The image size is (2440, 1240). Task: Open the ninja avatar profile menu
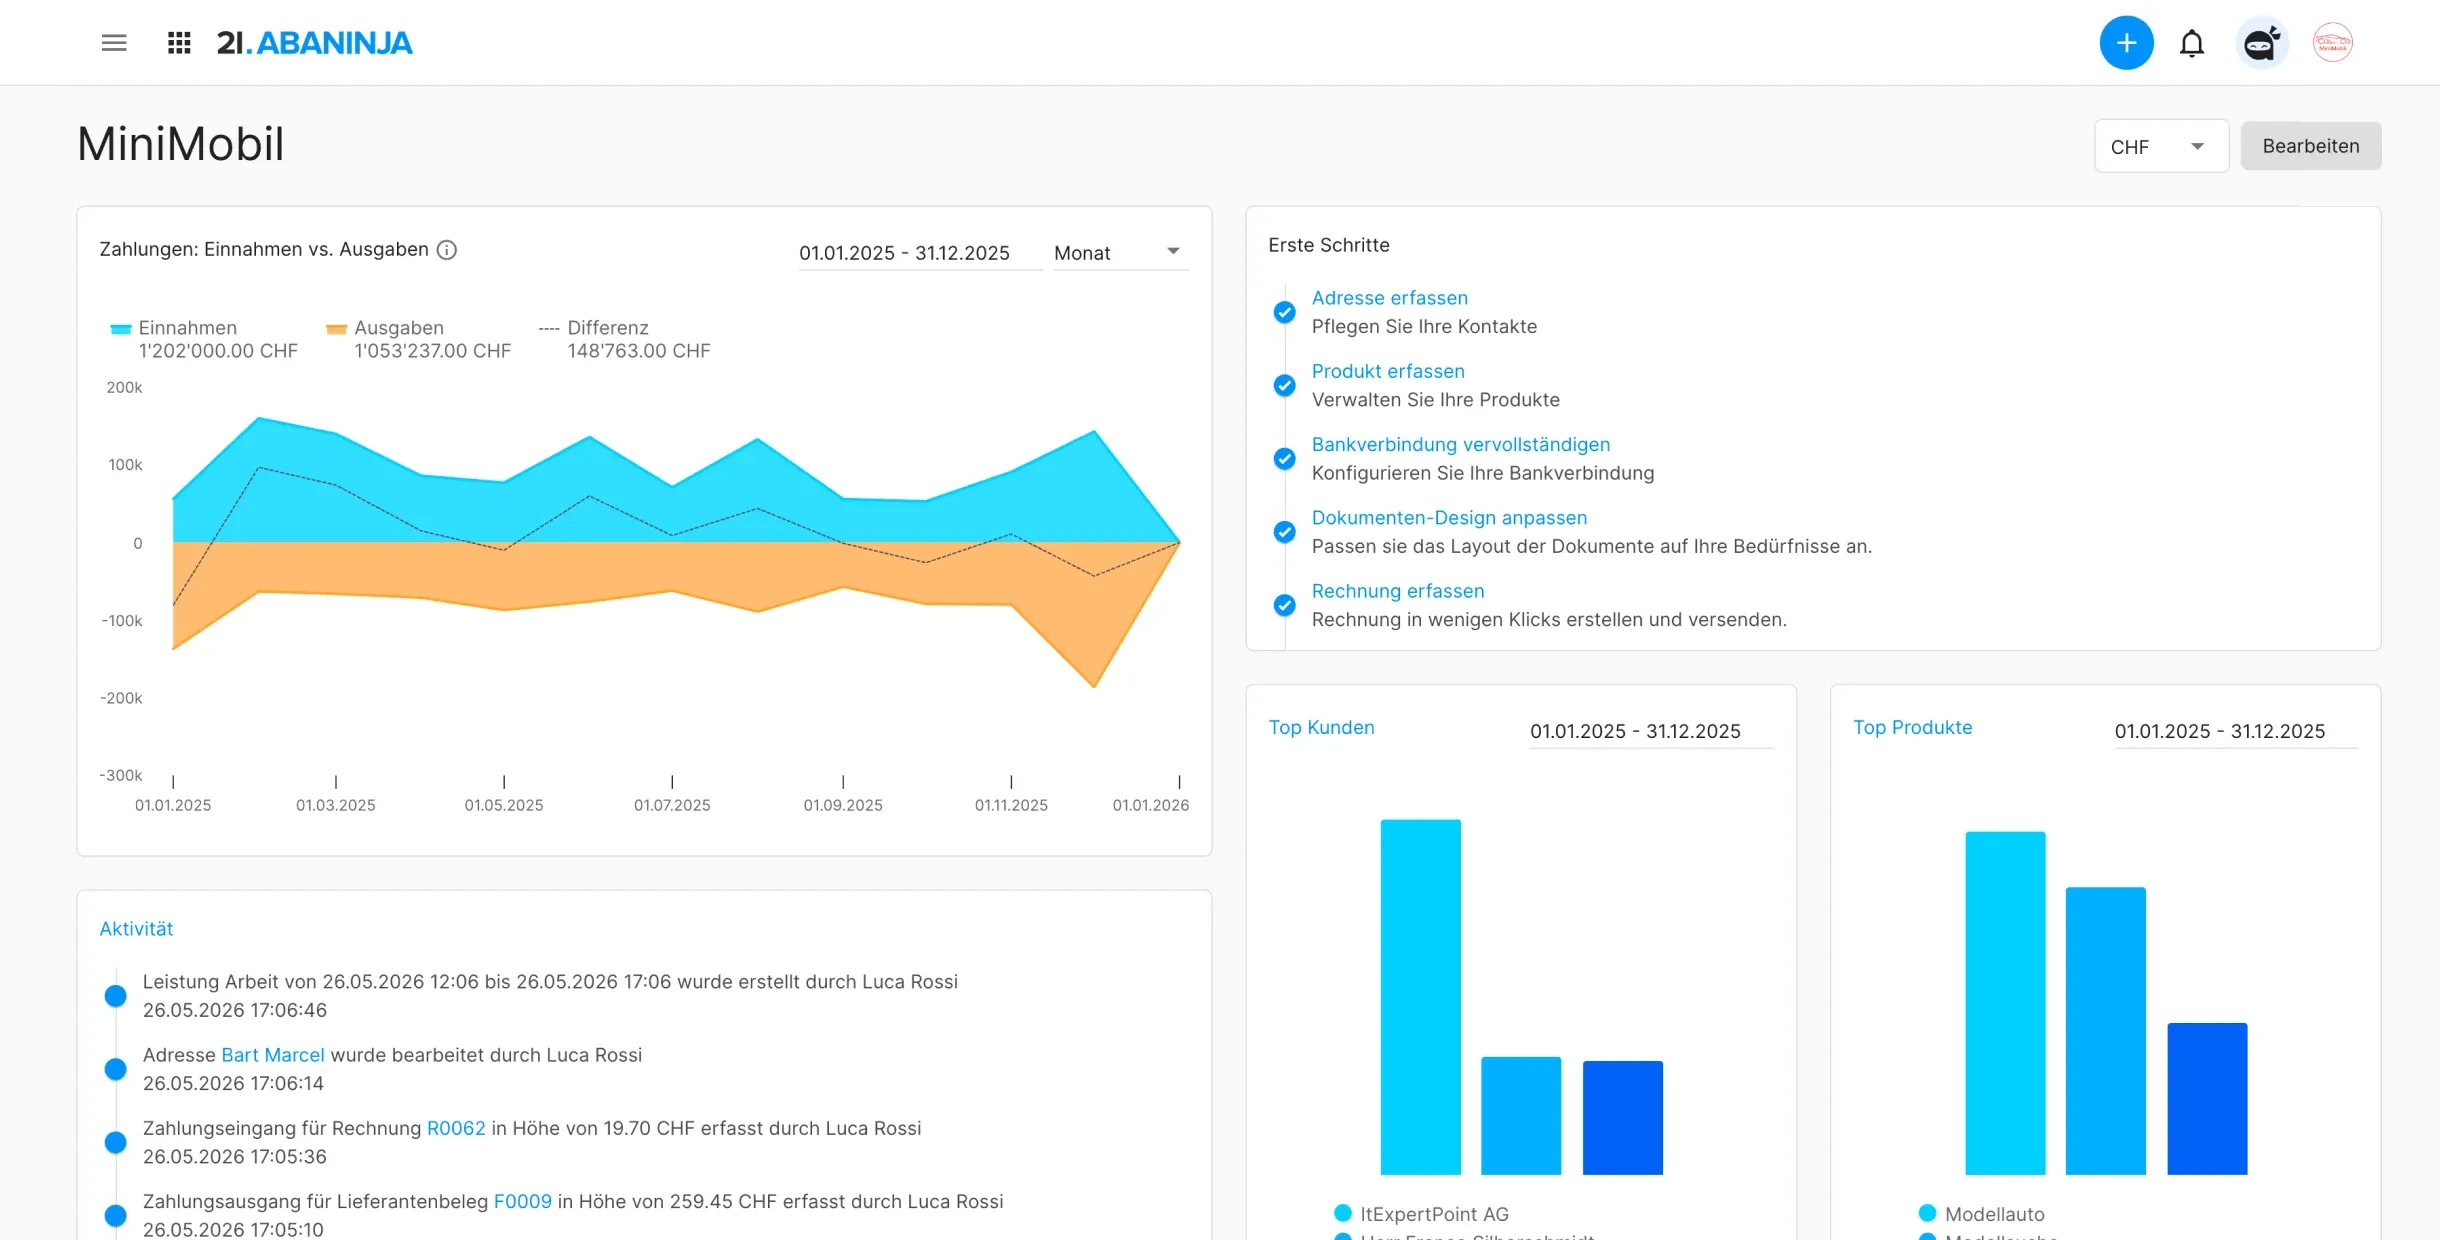point(2262,43)
